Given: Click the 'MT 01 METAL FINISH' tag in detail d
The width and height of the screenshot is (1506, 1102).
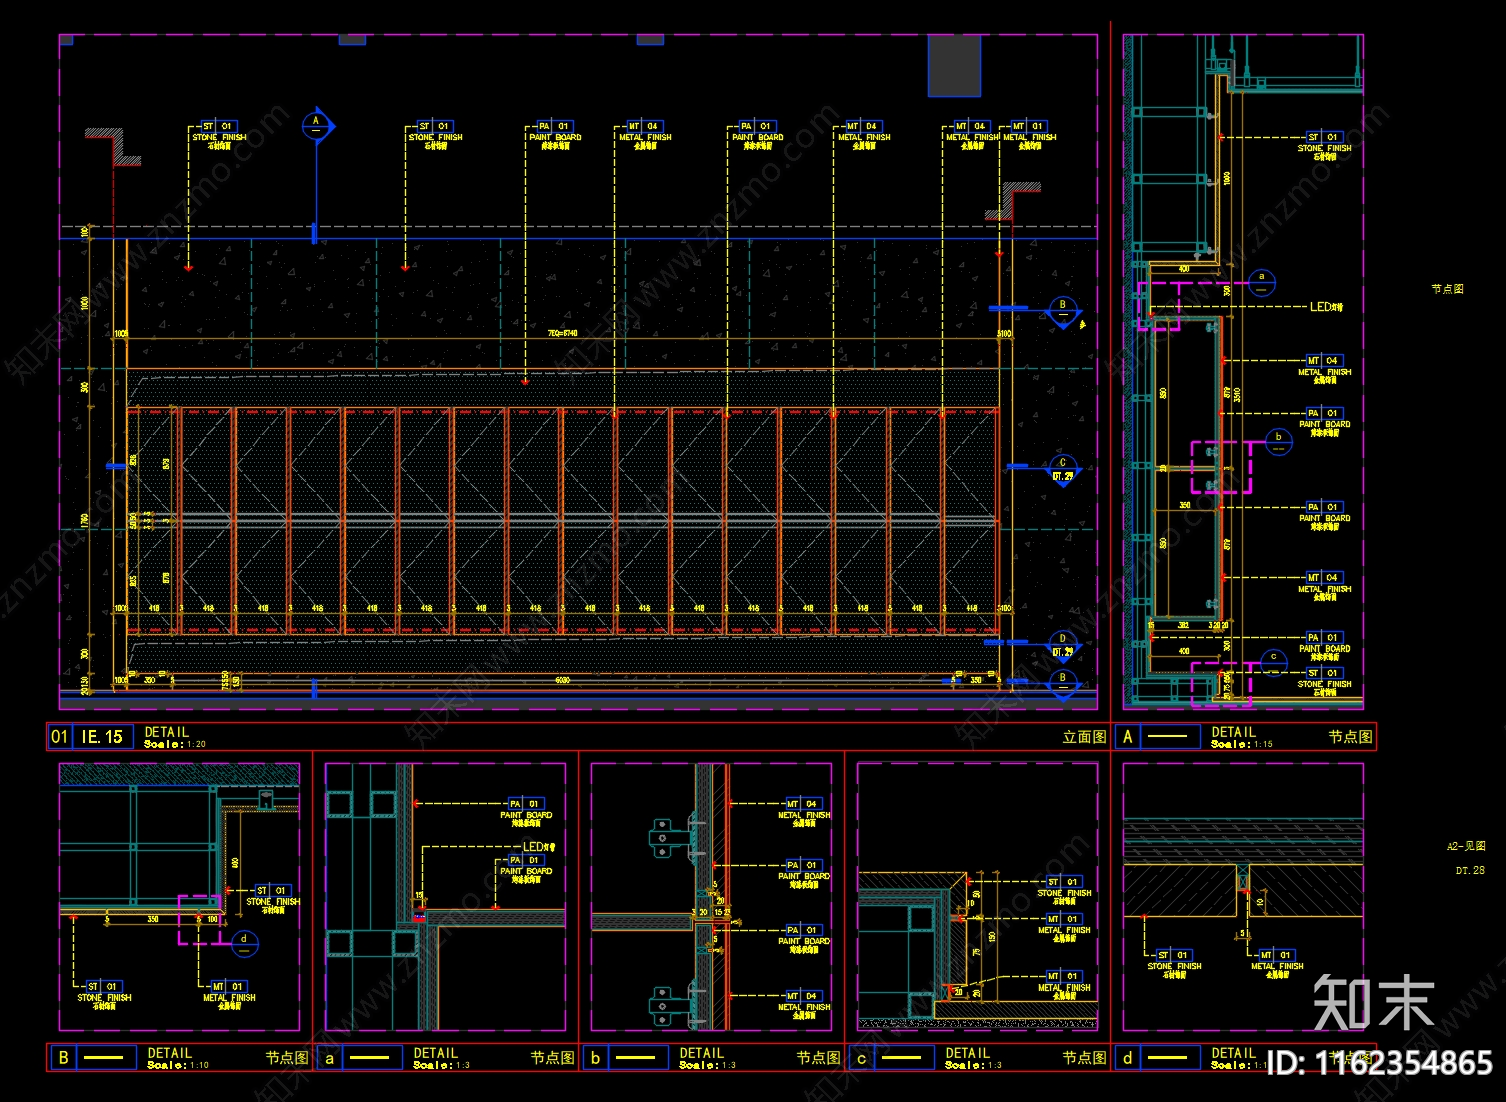Looking at the screenshot, I should [x=1277, y=965].
